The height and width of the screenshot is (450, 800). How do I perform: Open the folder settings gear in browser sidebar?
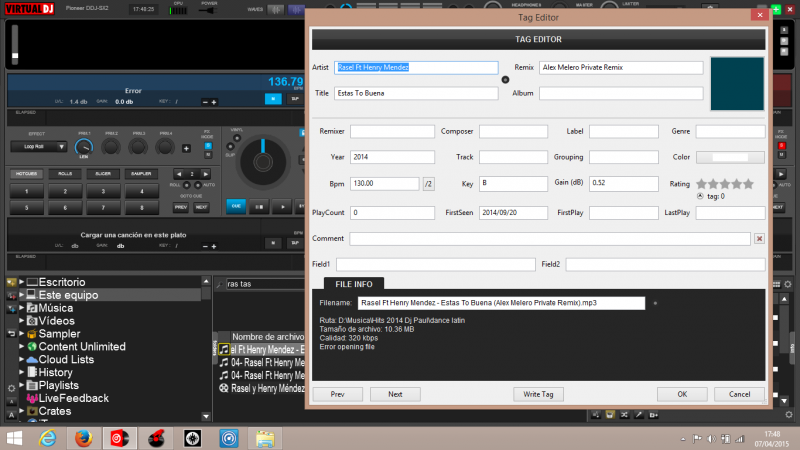[11, 388]
